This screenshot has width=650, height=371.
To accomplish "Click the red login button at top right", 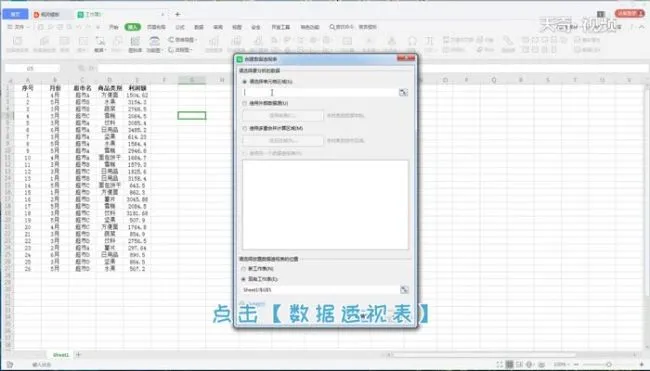I will tap(629, 14).
